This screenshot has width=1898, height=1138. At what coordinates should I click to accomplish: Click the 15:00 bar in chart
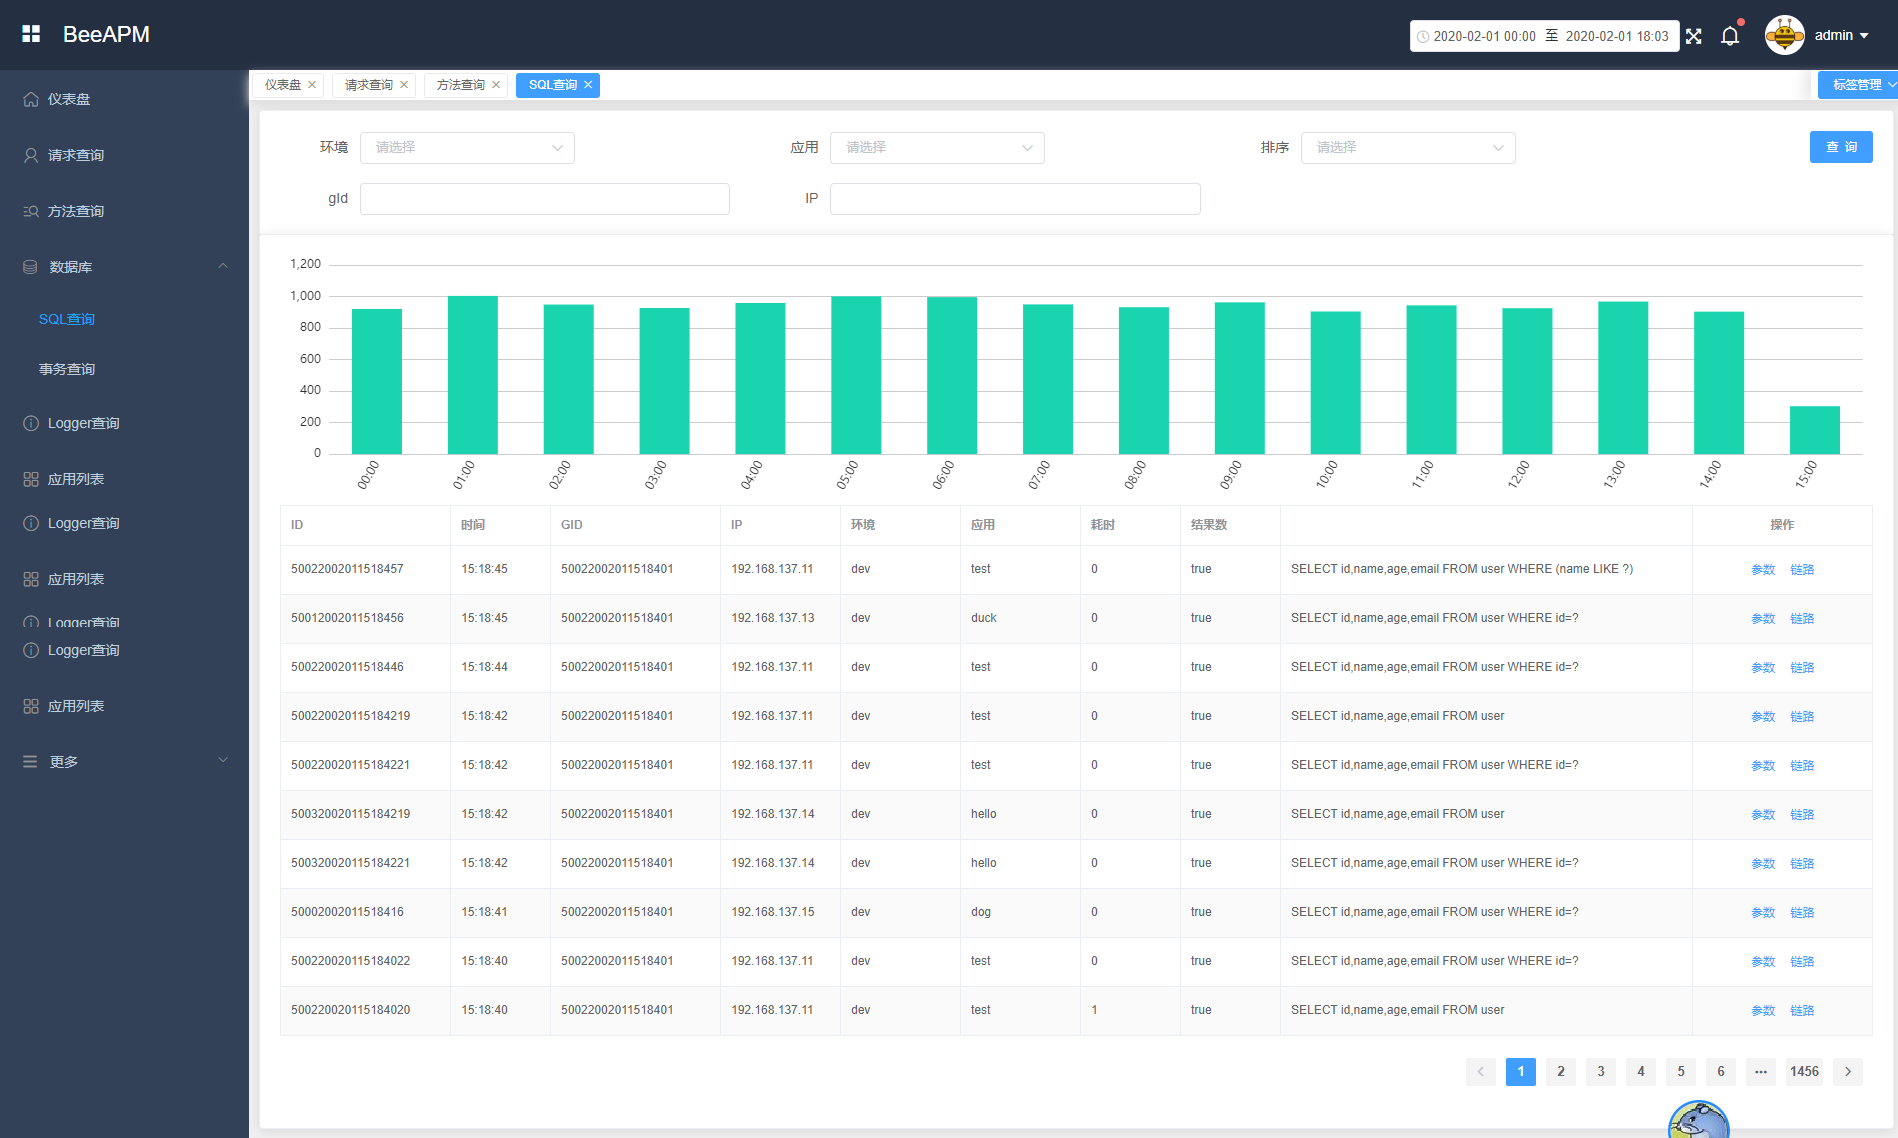[x=1814, y=430]
